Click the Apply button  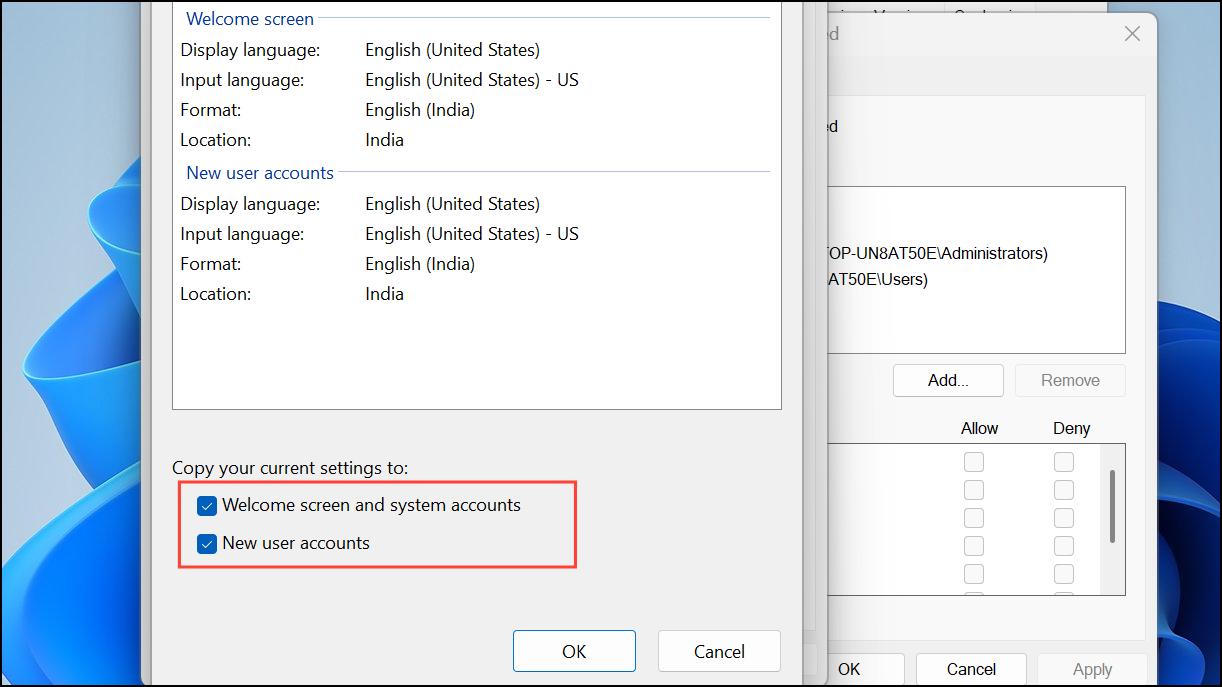(x=1092, y=669)
